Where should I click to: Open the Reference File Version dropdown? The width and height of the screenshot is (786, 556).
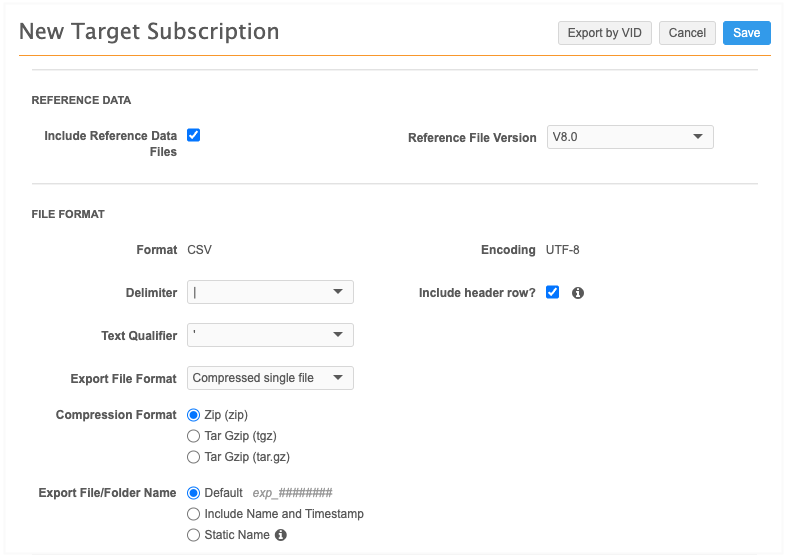(630, 137)
